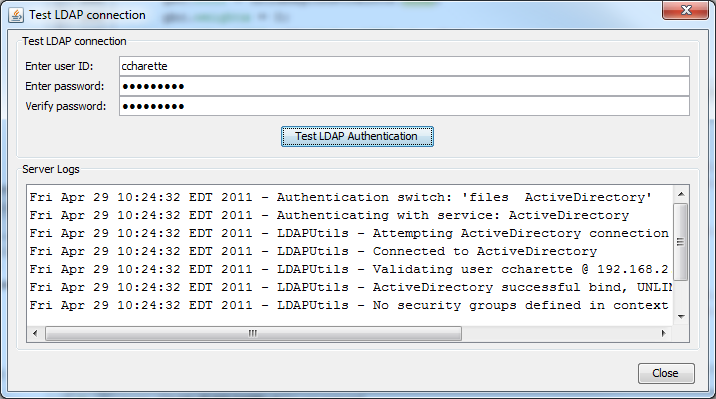
Task: Run Test LDAP Authentication
Action: (357, 136)
